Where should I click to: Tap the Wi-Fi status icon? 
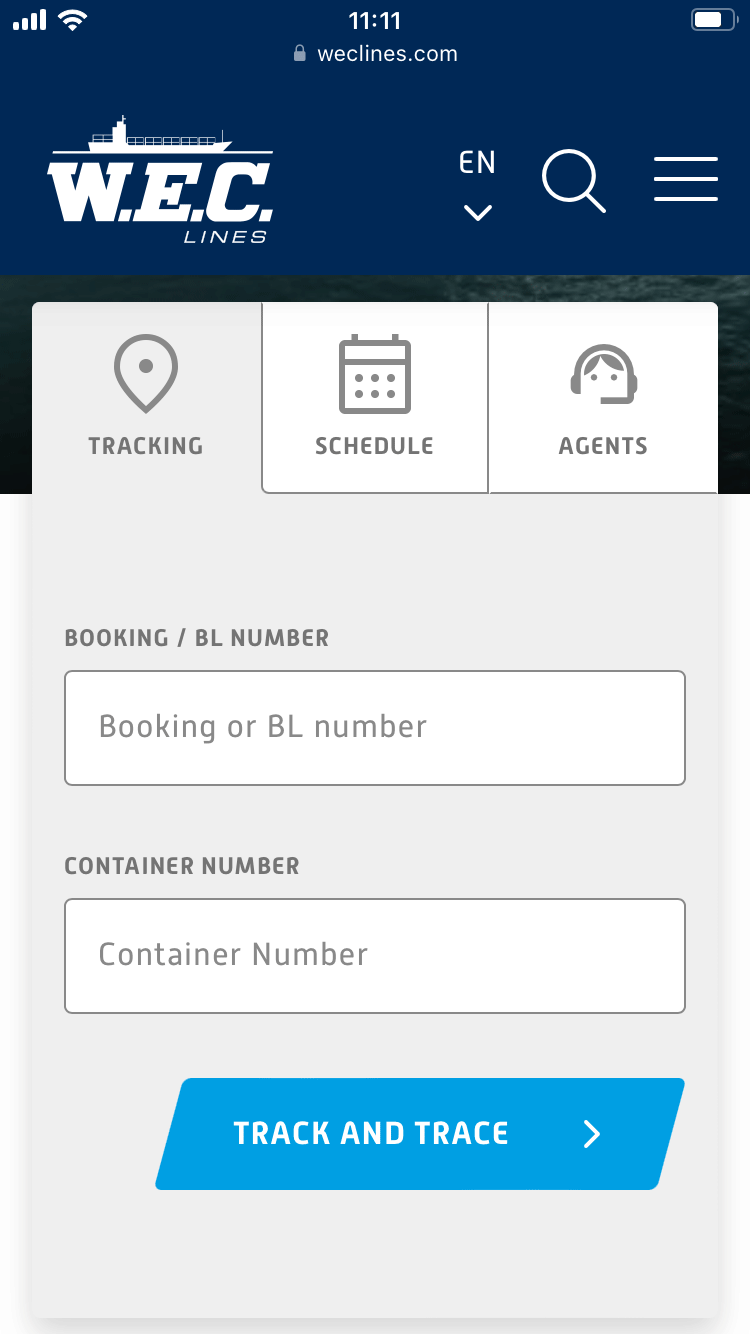72,20
